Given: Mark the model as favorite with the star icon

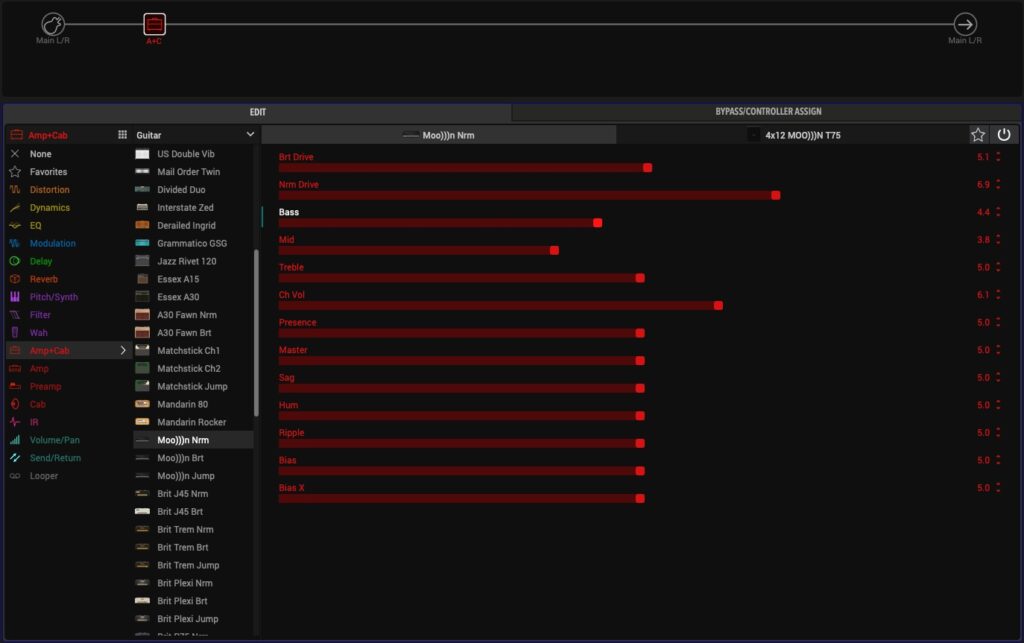Looking at the screenshot, I should pos(978,135).
